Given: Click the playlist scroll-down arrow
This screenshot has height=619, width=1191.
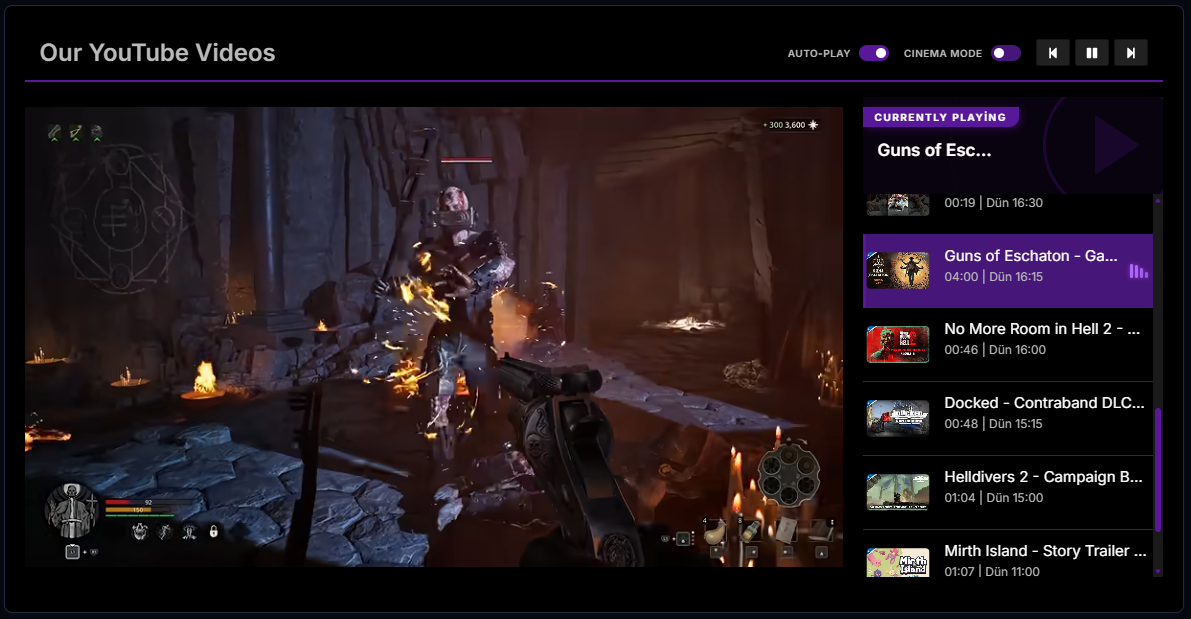Looking at the screenshot, I should click(x=1158, y=571).
